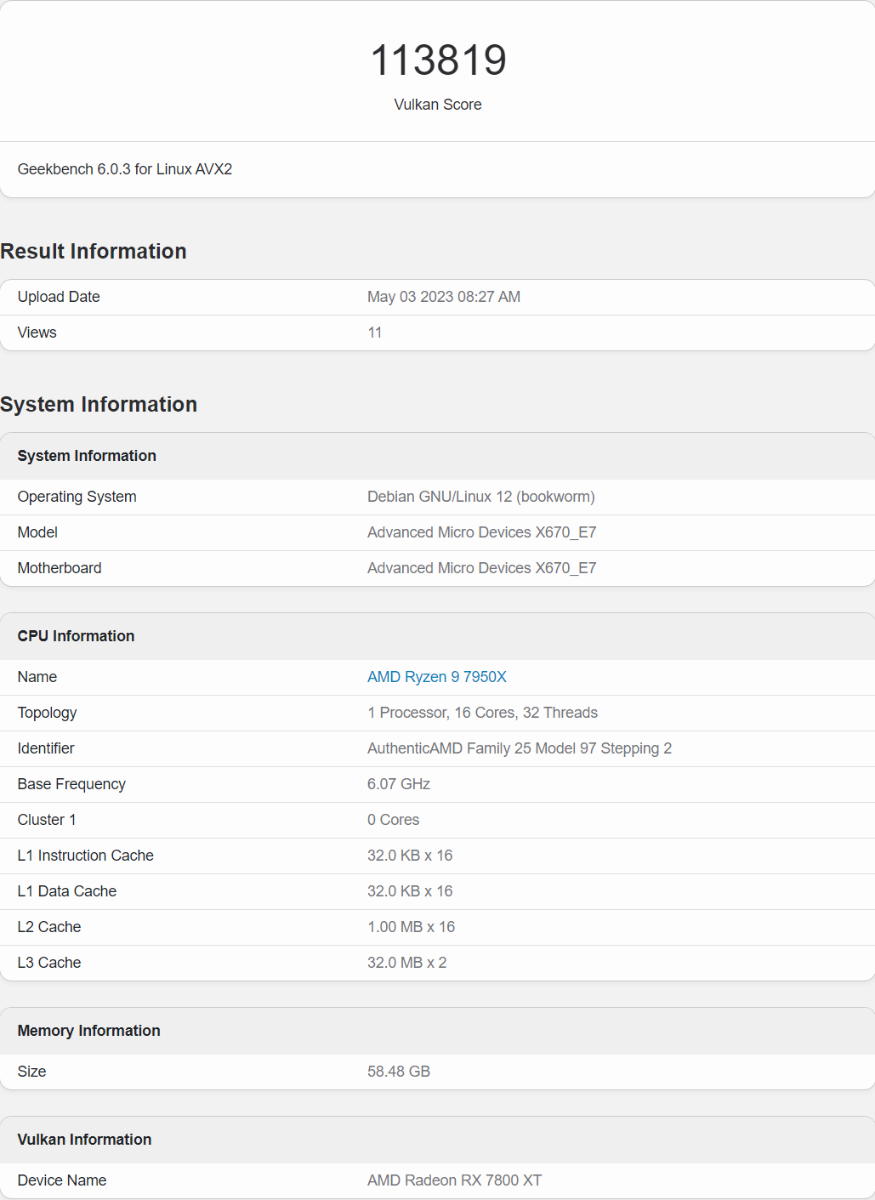The image size is (875, 1200).
Task: Click the Base Frequency label
Action: click(x=72, y=784)
